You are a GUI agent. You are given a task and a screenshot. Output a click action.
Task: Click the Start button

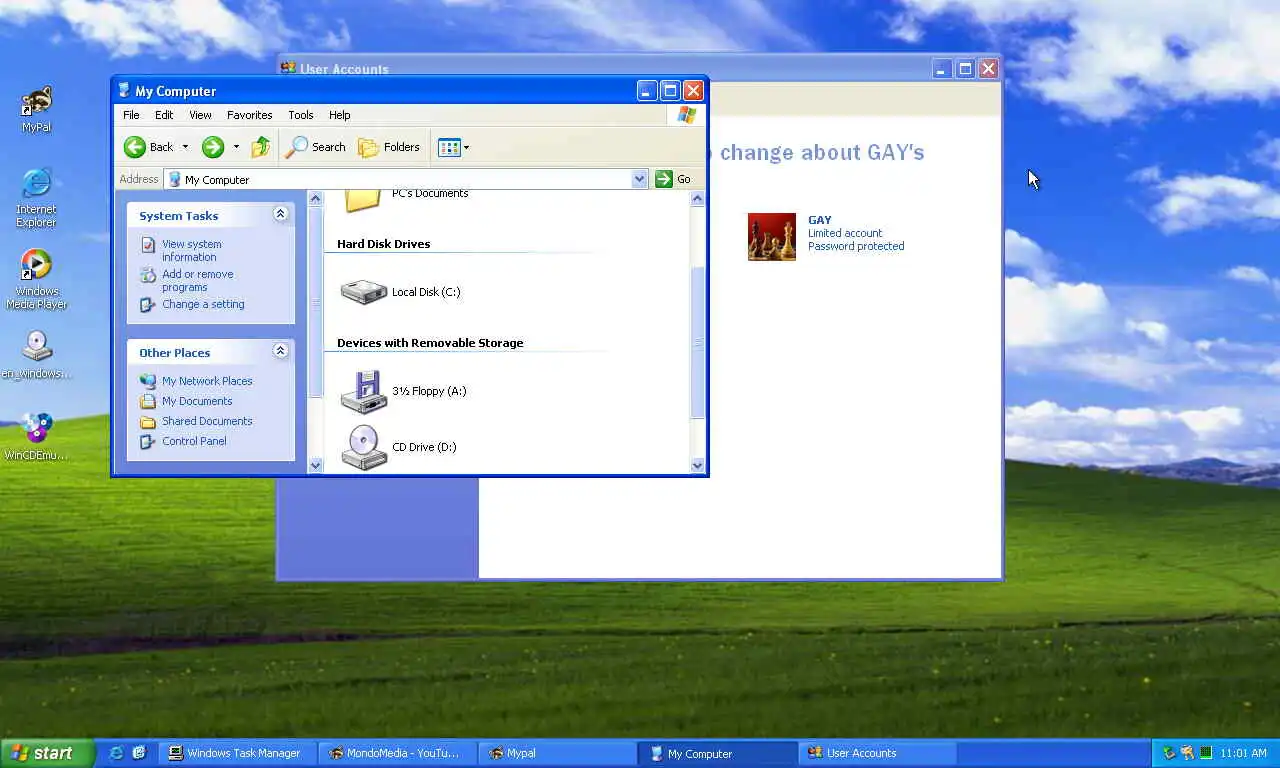(x=47, y=753)
